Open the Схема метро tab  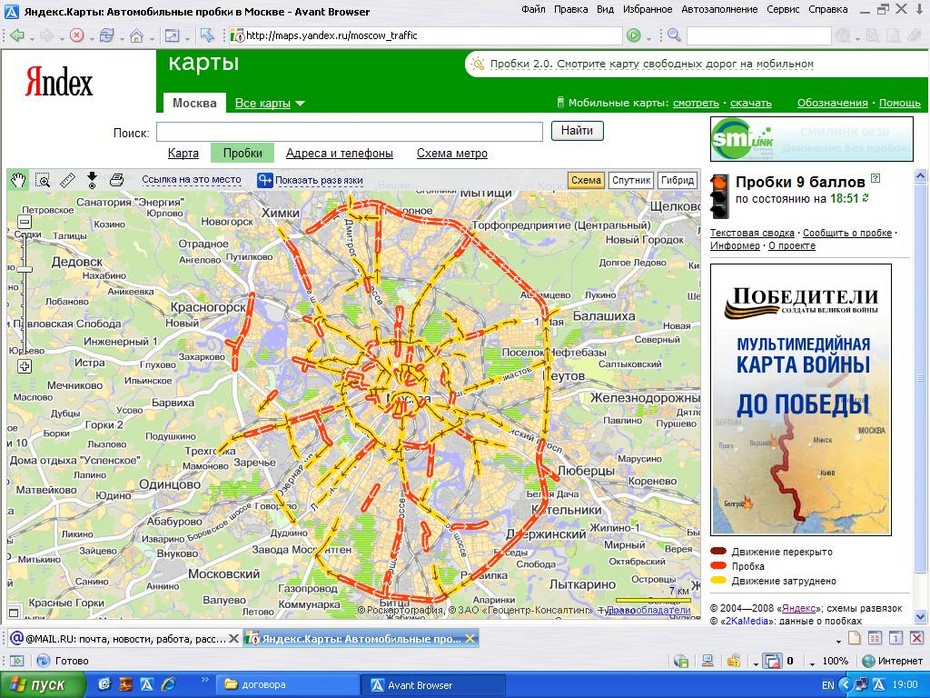coord(451,153)
